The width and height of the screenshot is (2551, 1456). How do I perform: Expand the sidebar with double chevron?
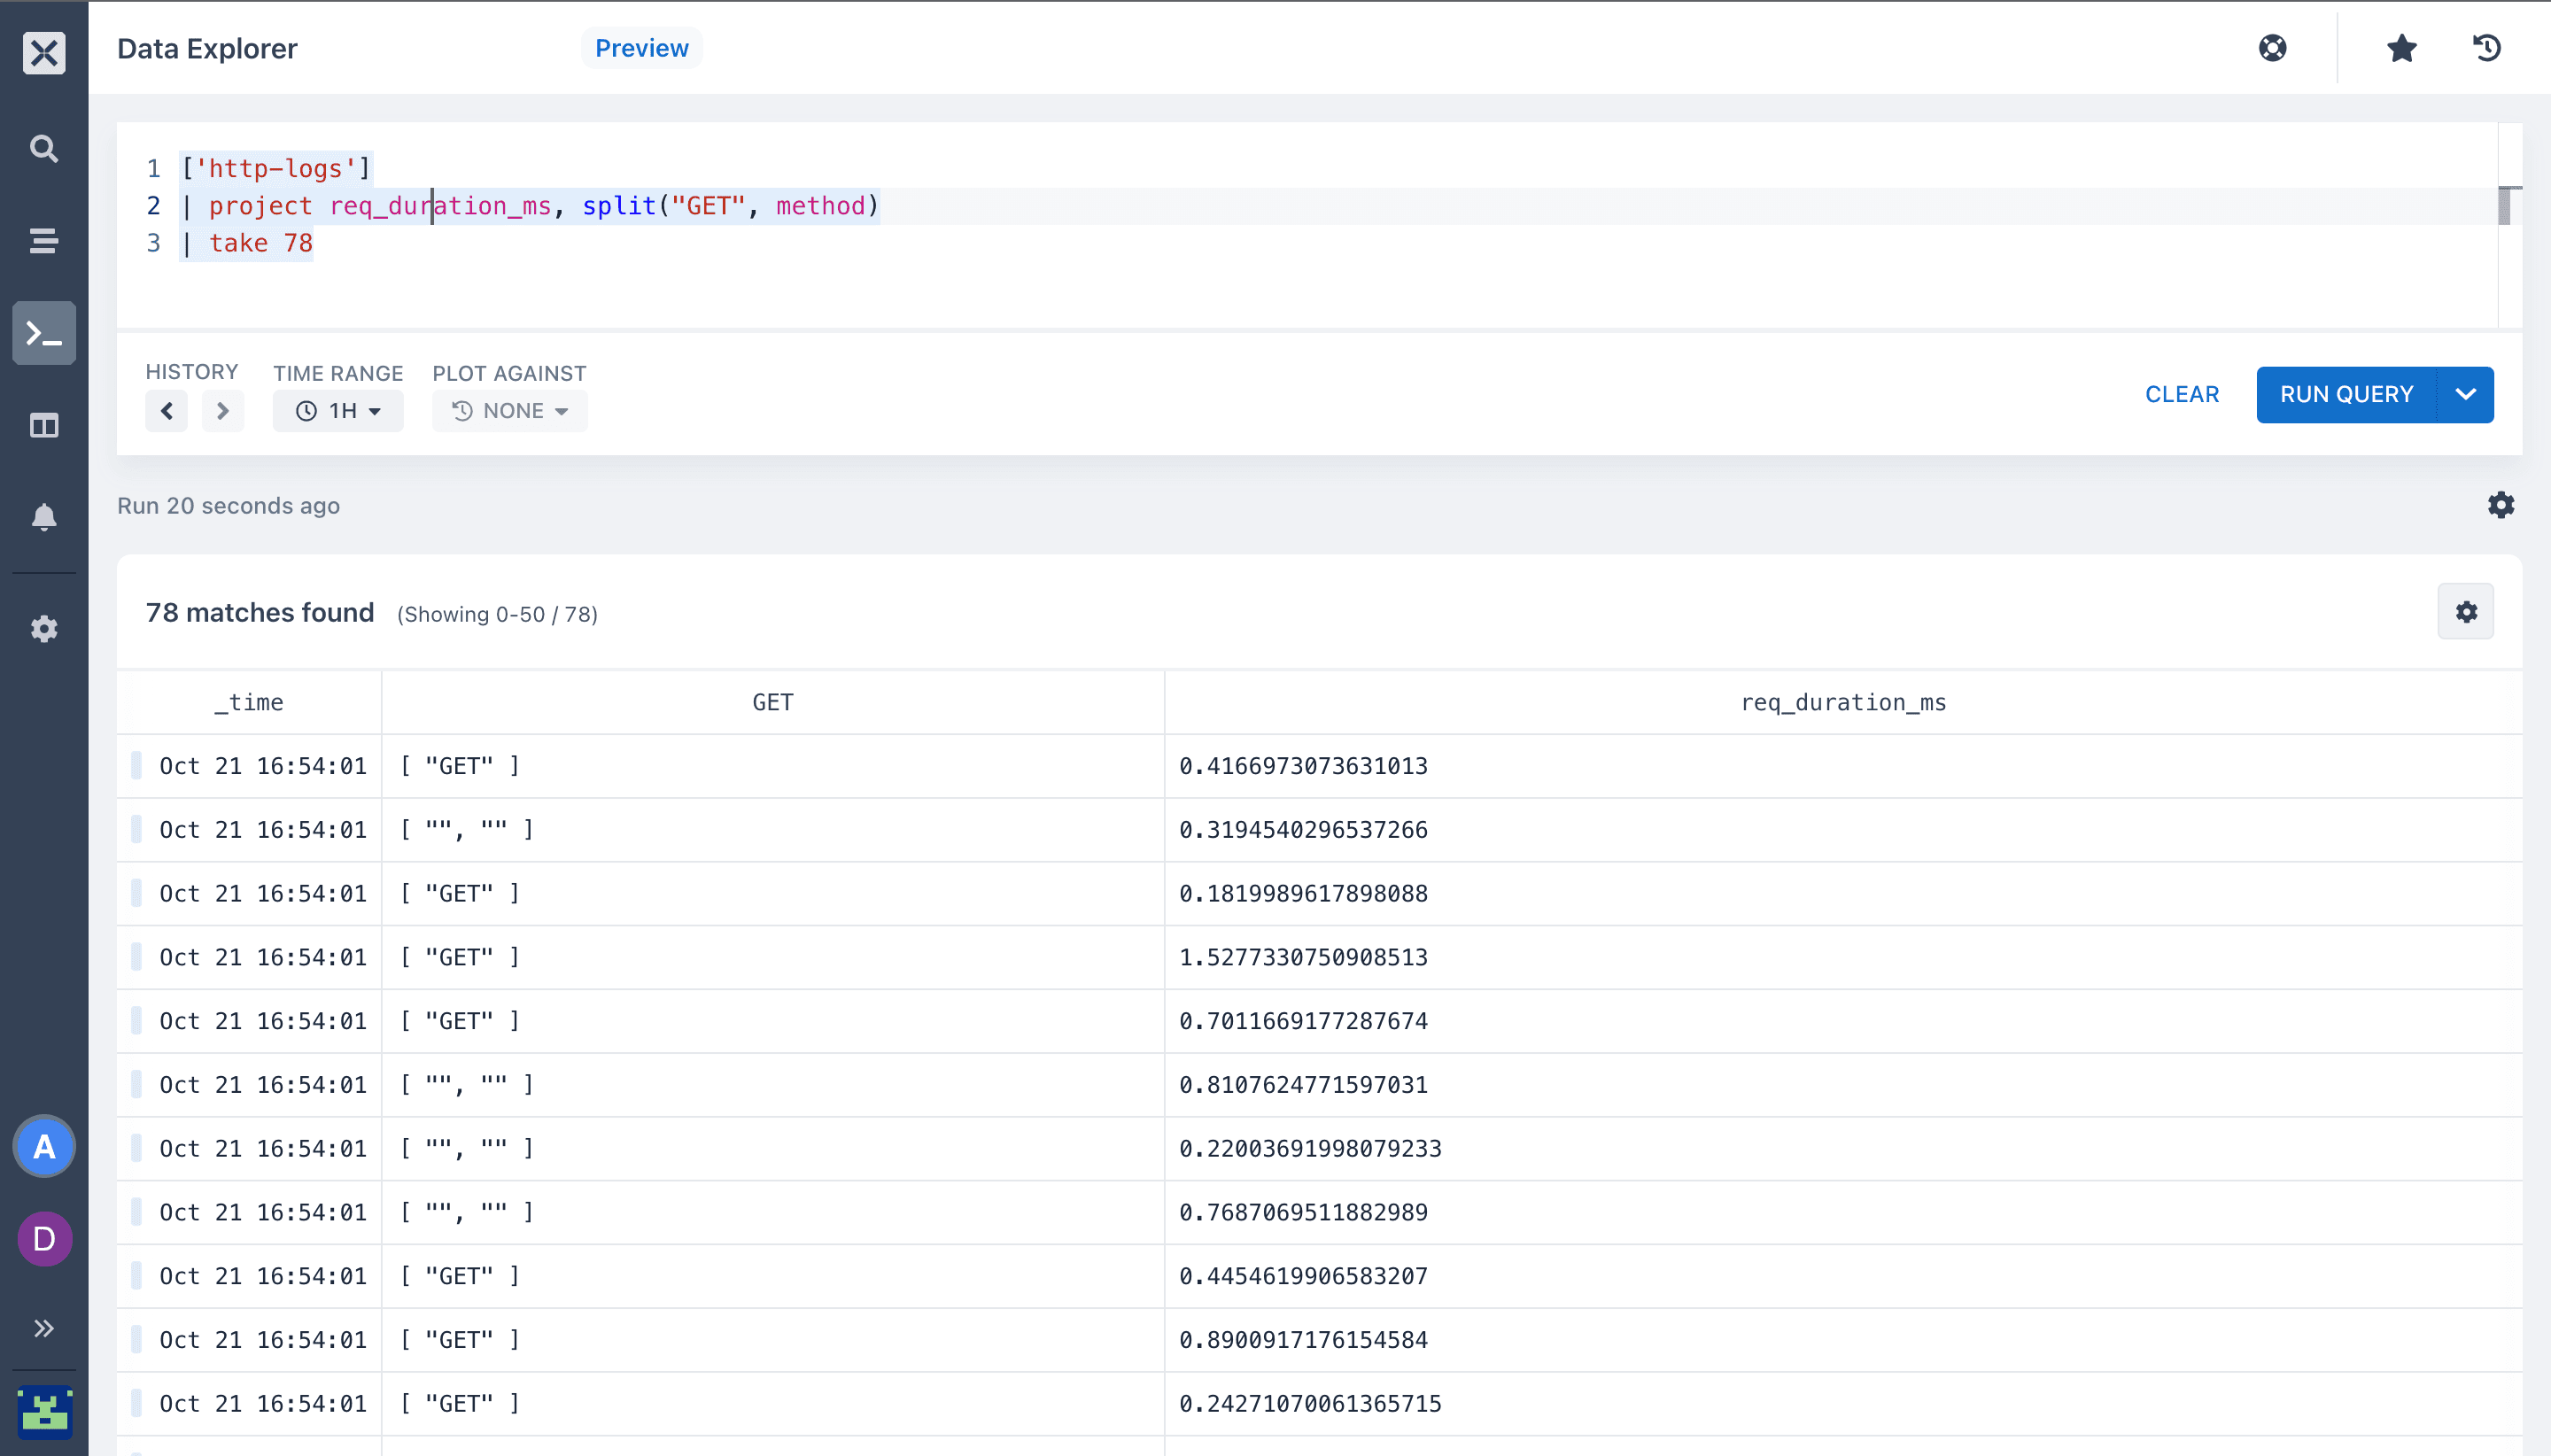[44, 1328]
